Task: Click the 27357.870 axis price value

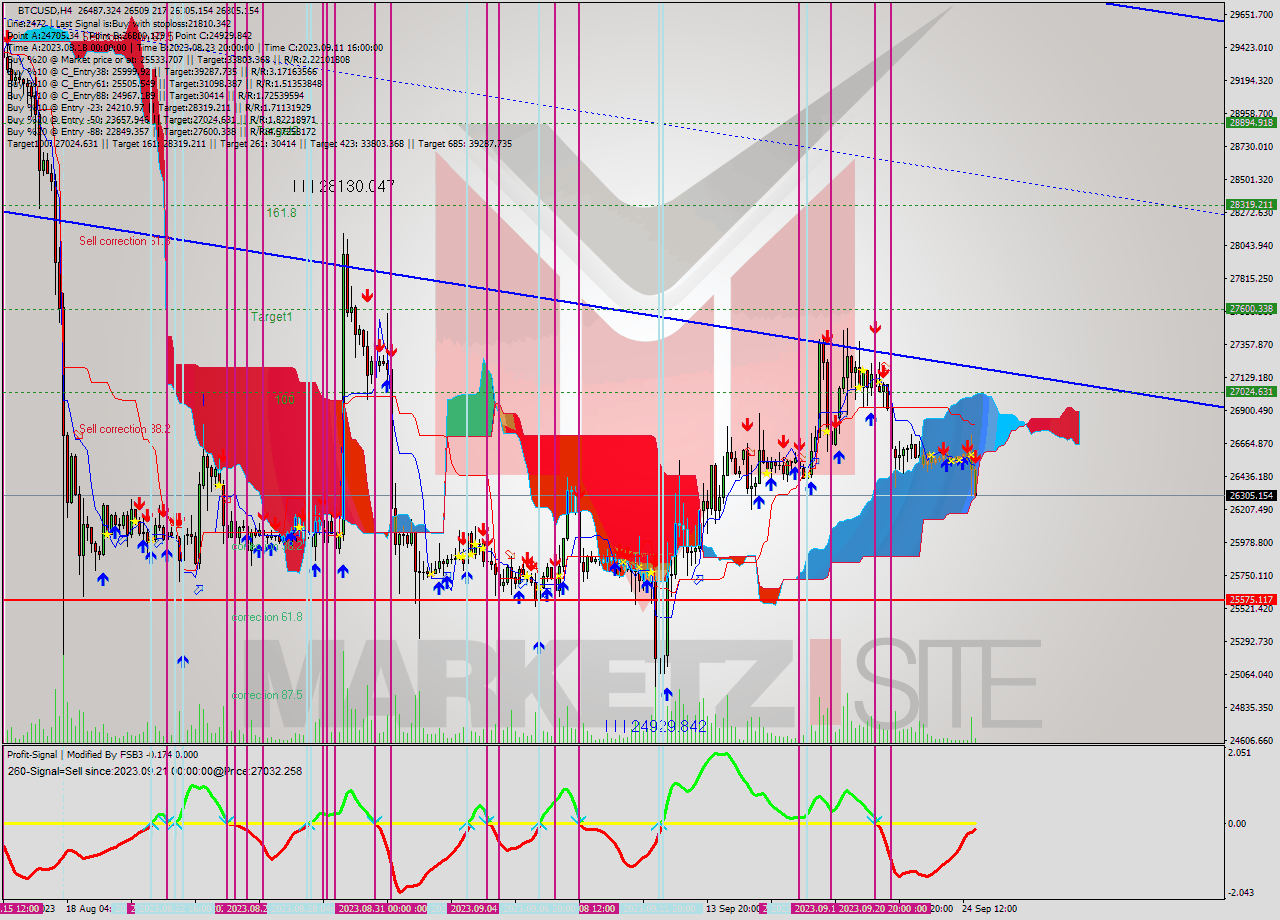Action: 1251,344
